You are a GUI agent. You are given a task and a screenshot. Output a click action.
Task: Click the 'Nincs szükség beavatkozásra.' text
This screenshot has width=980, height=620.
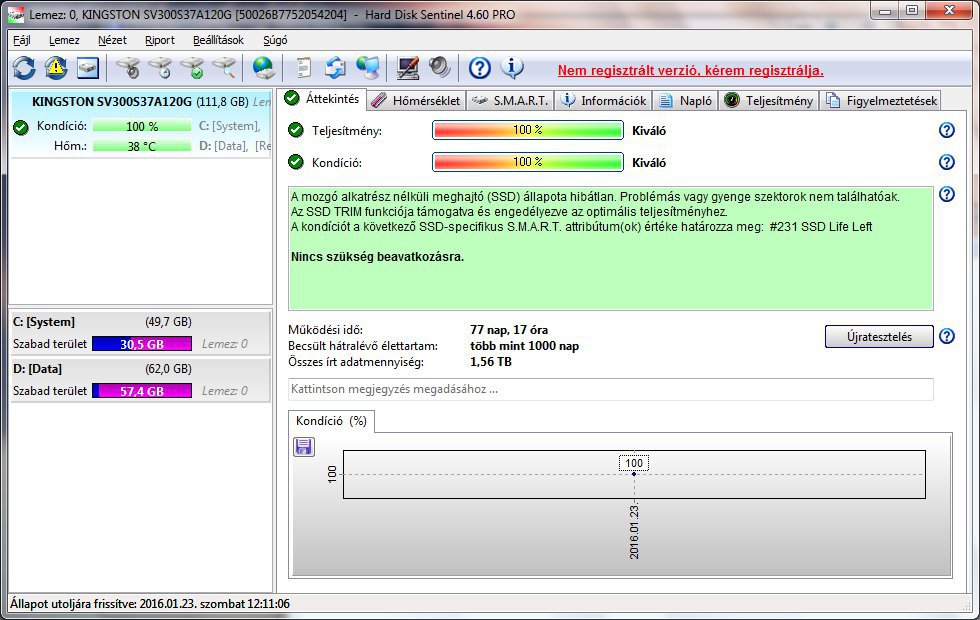[x=378, y=256]
